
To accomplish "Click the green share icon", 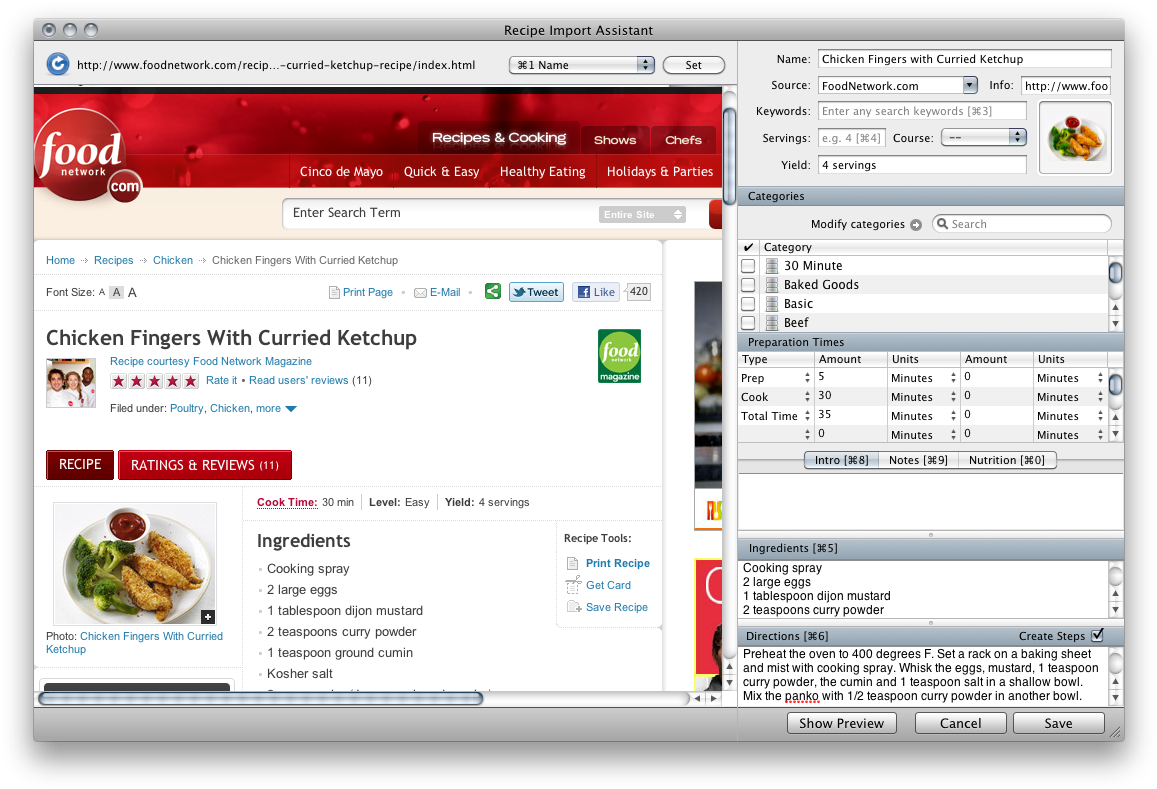I will point(492,292).
